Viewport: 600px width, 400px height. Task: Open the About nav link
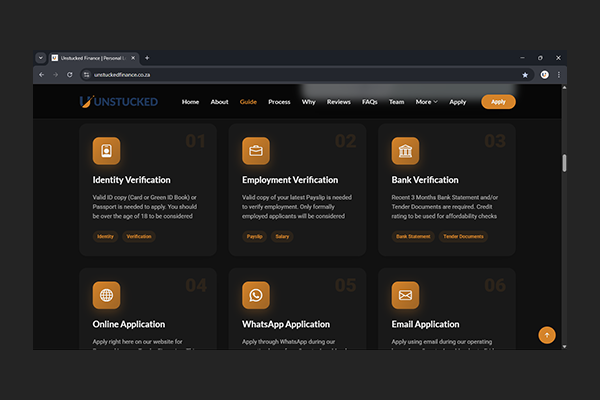coord(219,102)
